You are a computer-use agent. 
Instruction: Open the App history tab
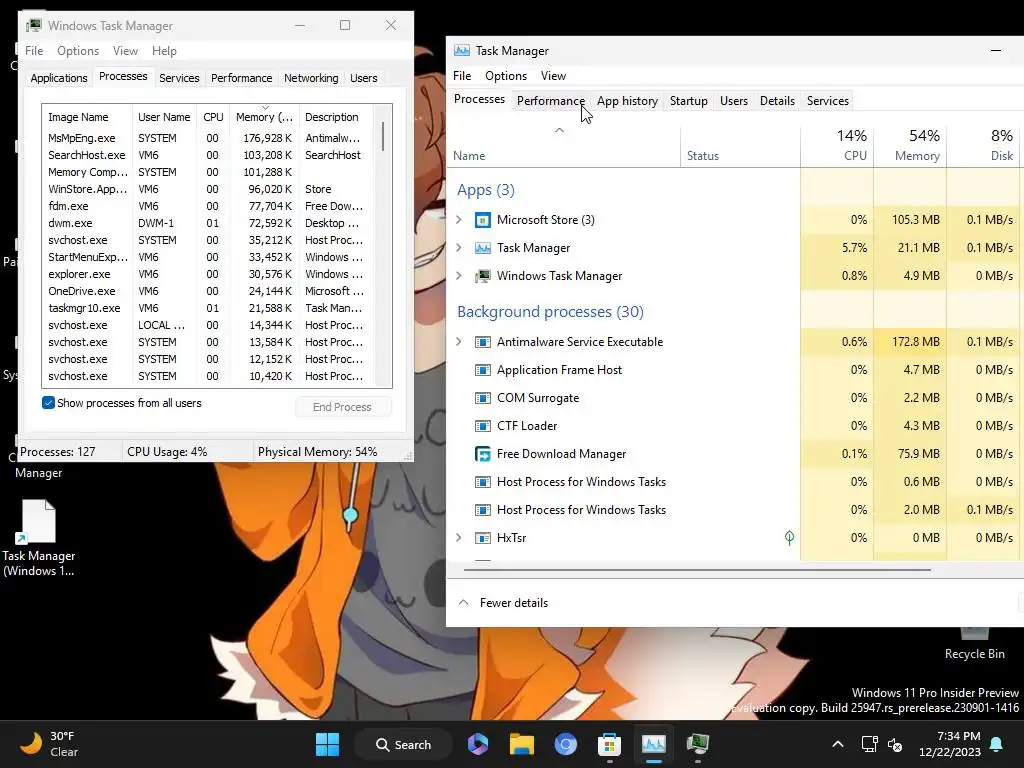click(x=627, y=101)
